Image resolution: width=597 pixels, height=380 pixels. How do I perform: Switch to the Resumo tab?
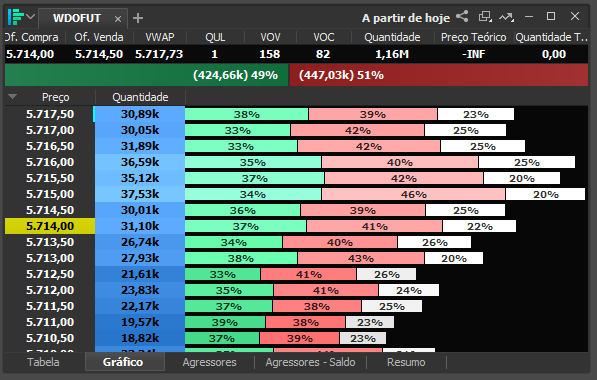point(406,362)
